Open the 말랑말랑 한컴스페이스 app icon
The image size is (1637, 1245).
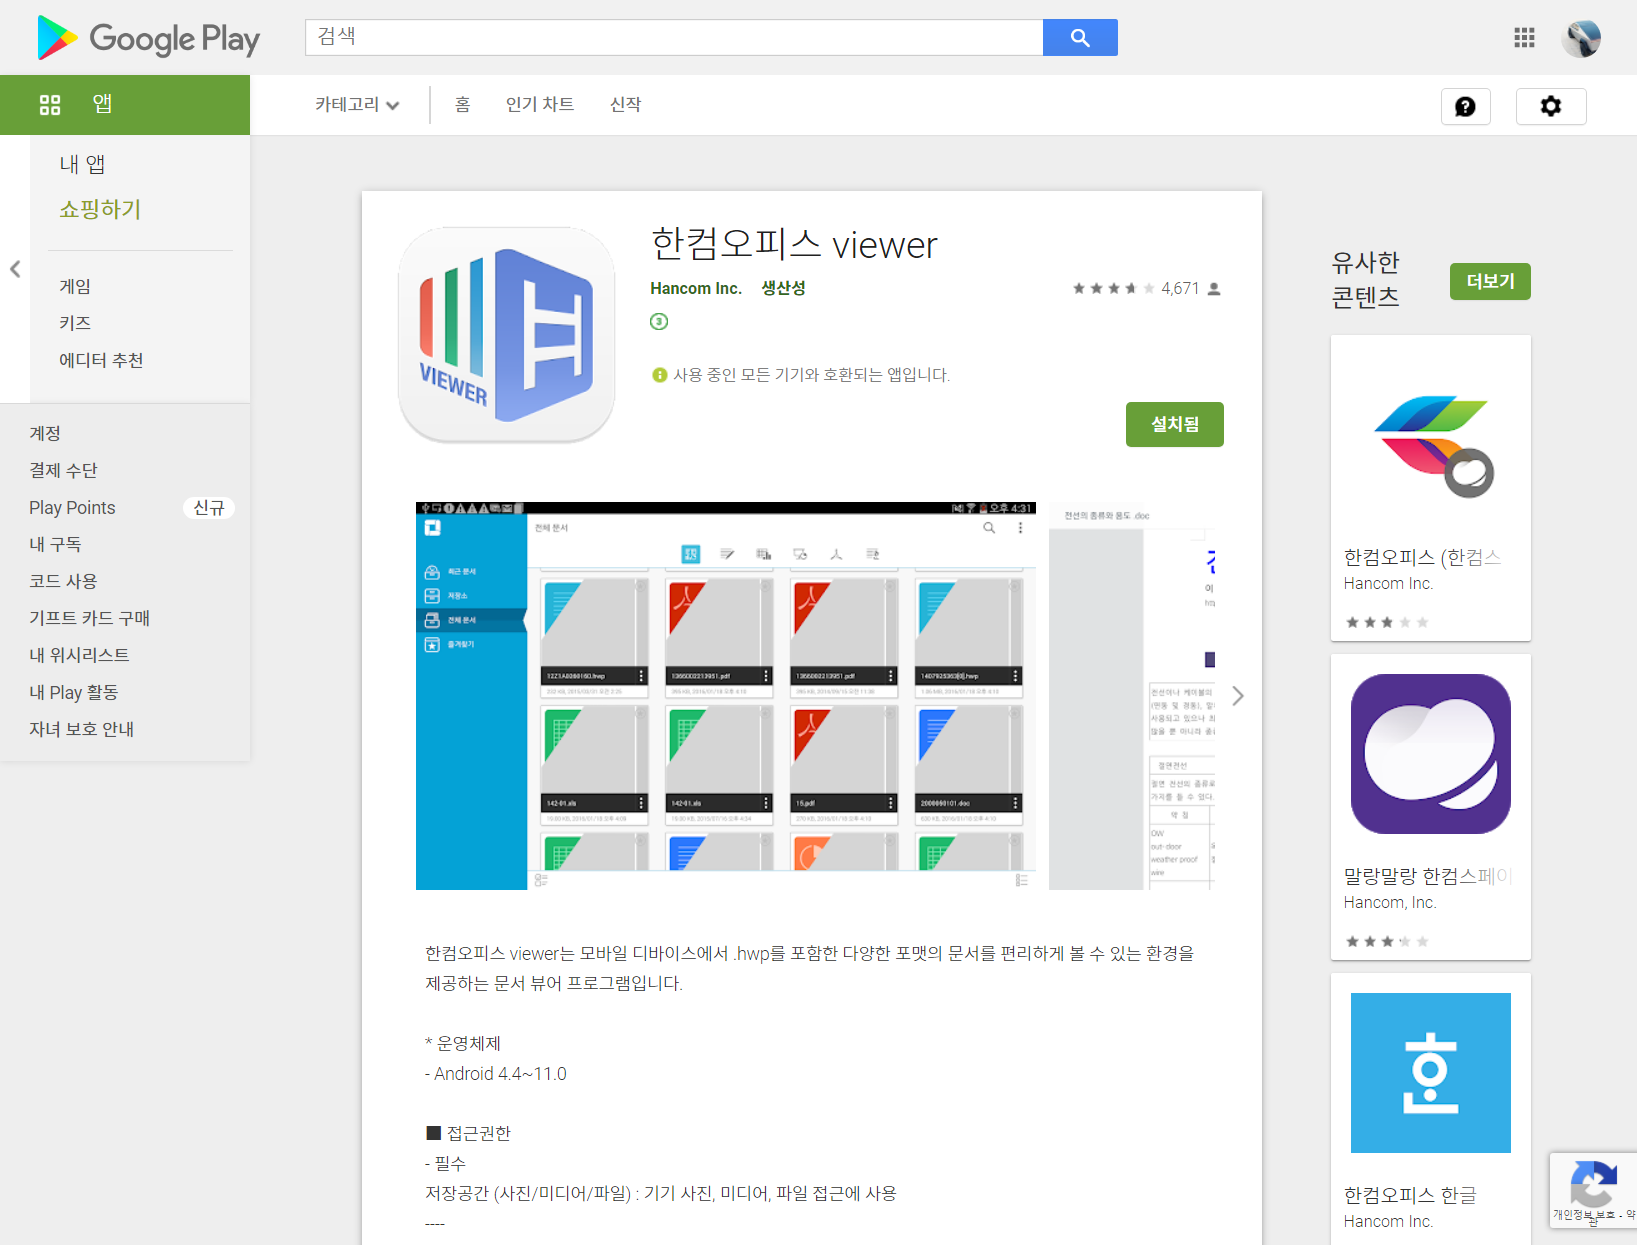1430,754
